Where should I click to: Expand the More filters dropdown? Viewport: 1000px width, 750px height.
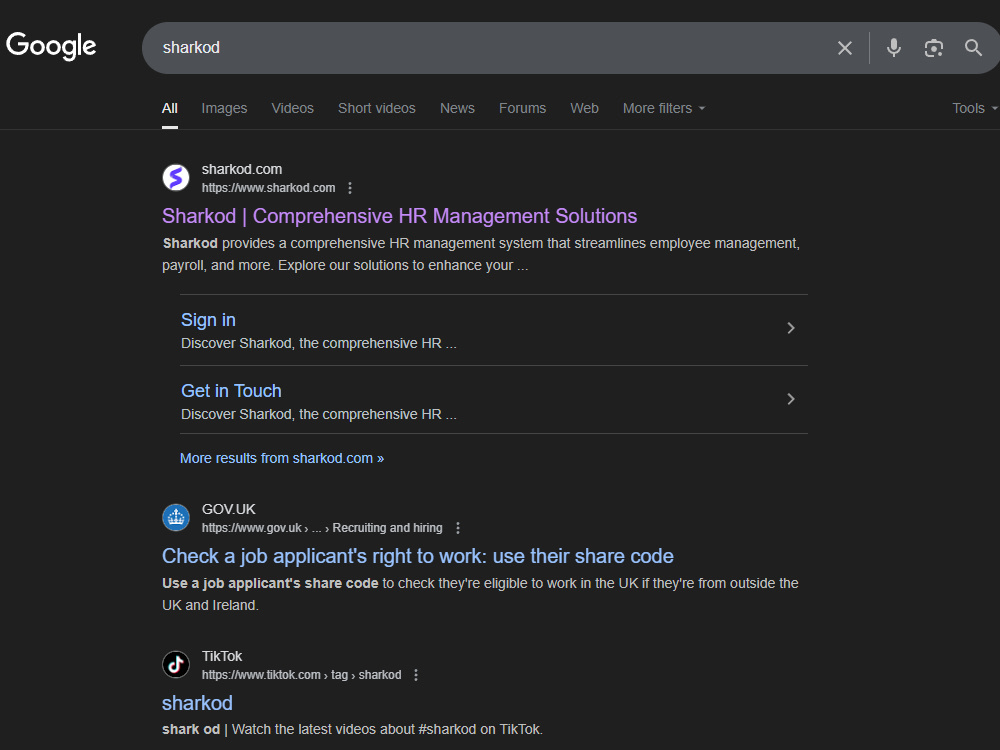pyautogui.click(x=664, y=108)
